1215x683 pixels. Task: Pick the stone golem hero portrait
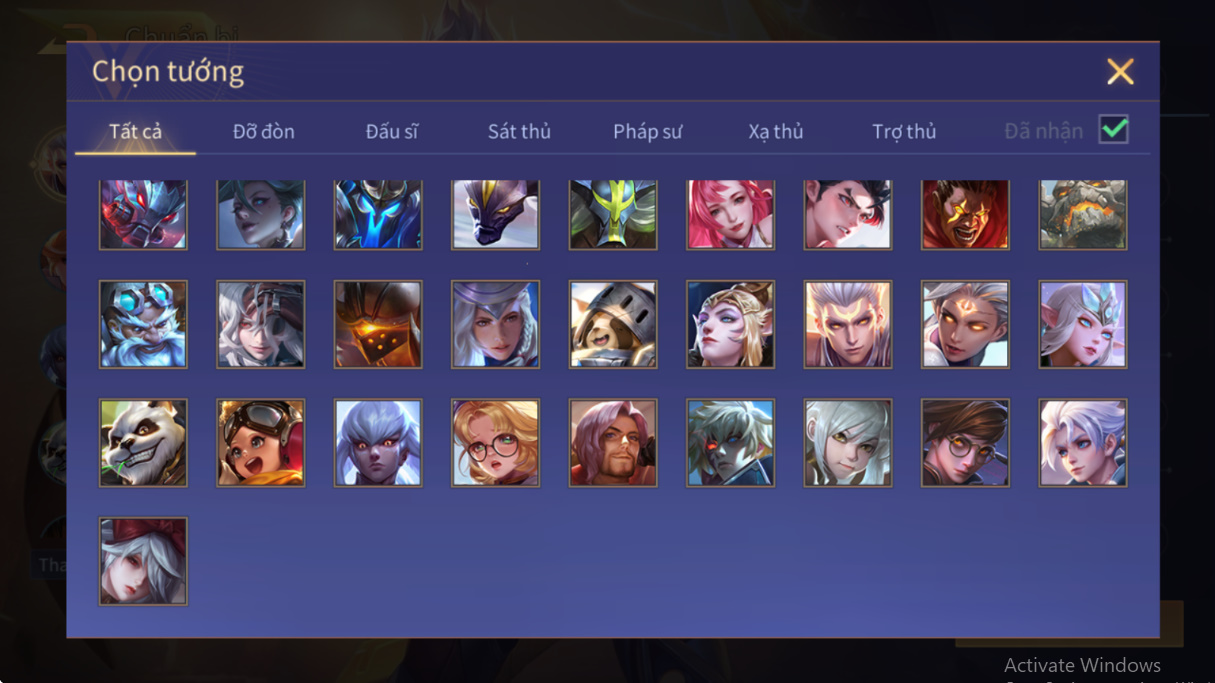point(1083,214)
